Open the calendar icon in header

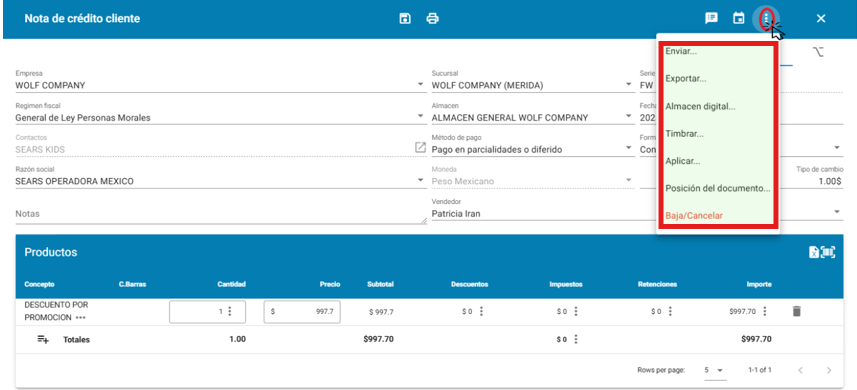738,19
